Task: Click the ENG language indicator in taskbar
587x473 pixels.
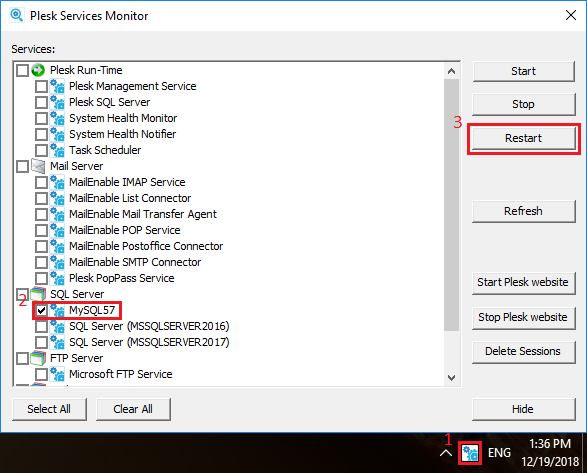Action: (x=499, y=453)
